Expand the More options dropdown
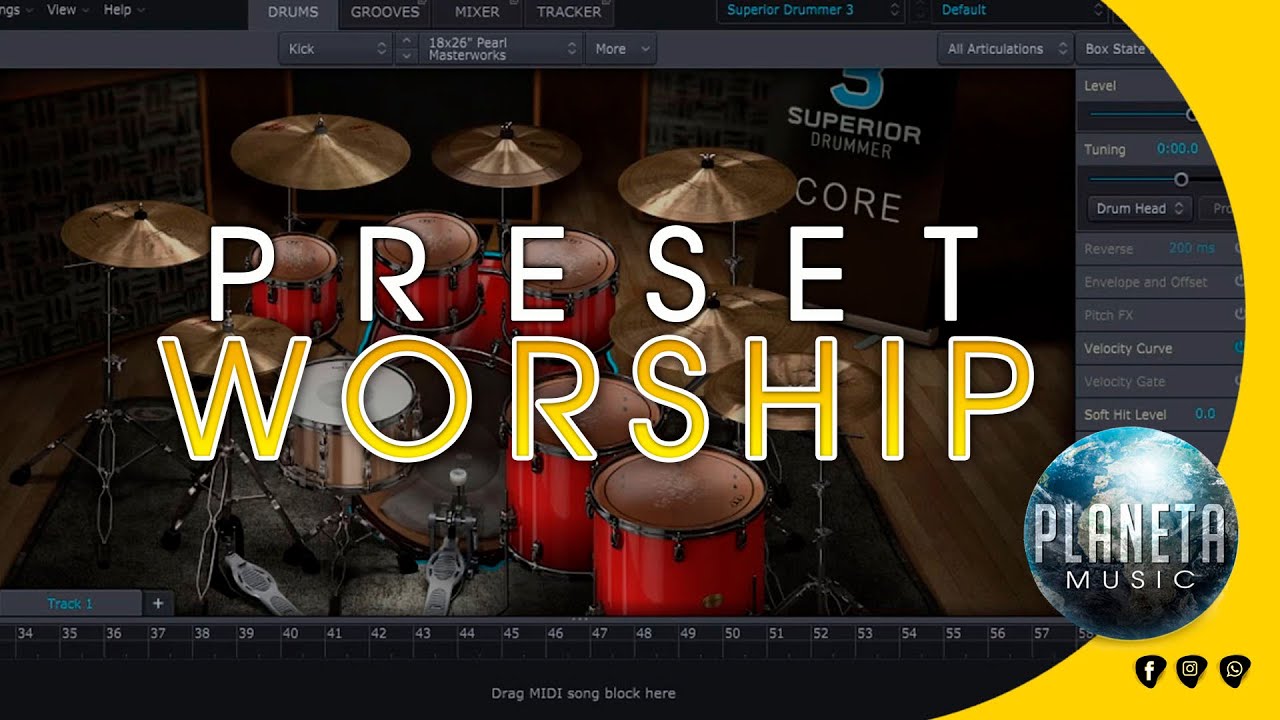The image size is (1280, 720). coord(621,48)
